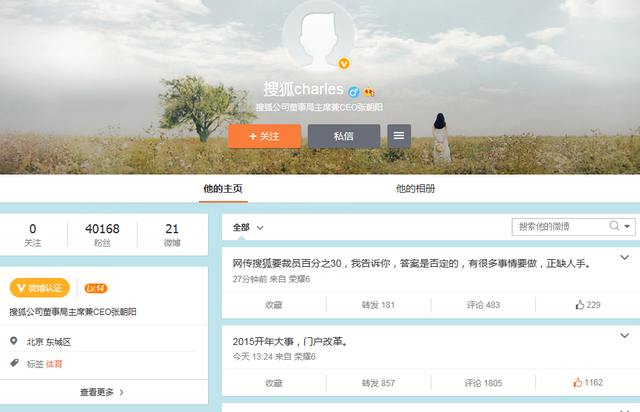Viewport: 640px width, 412px height.
Task: Expand 查看更多 in the profile card
Action: pos(103,393)
